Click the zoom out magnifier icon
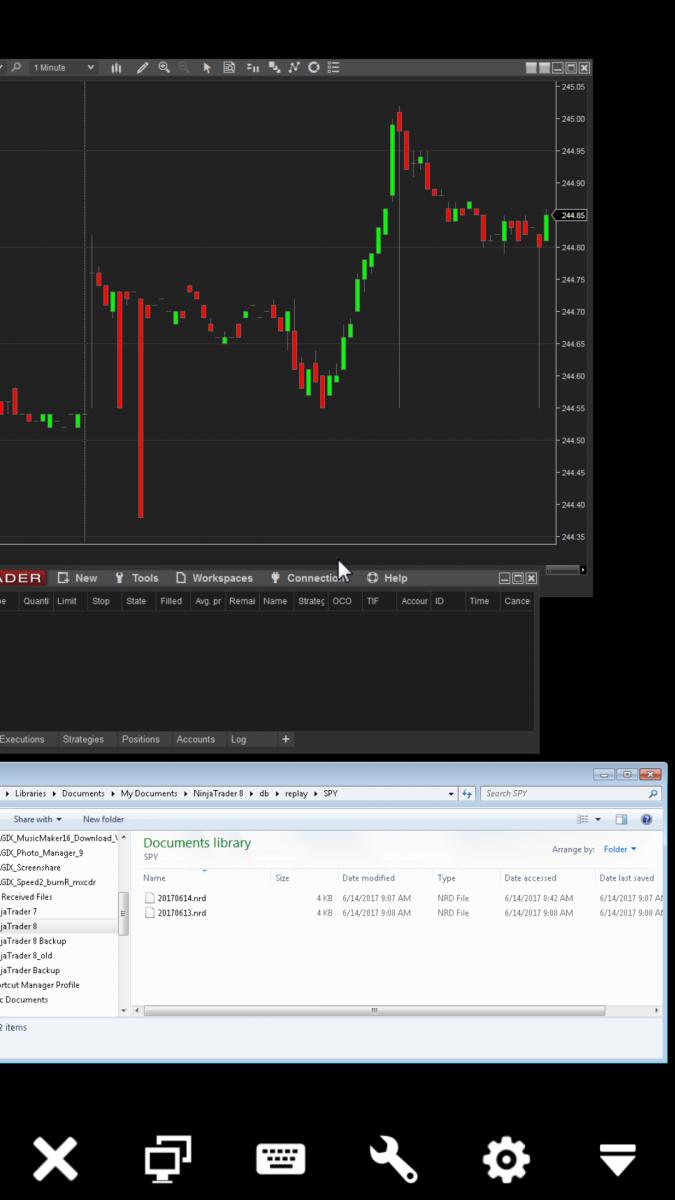Image resolution: width=675 pixels, height=1200 pixels. [184, 68]
